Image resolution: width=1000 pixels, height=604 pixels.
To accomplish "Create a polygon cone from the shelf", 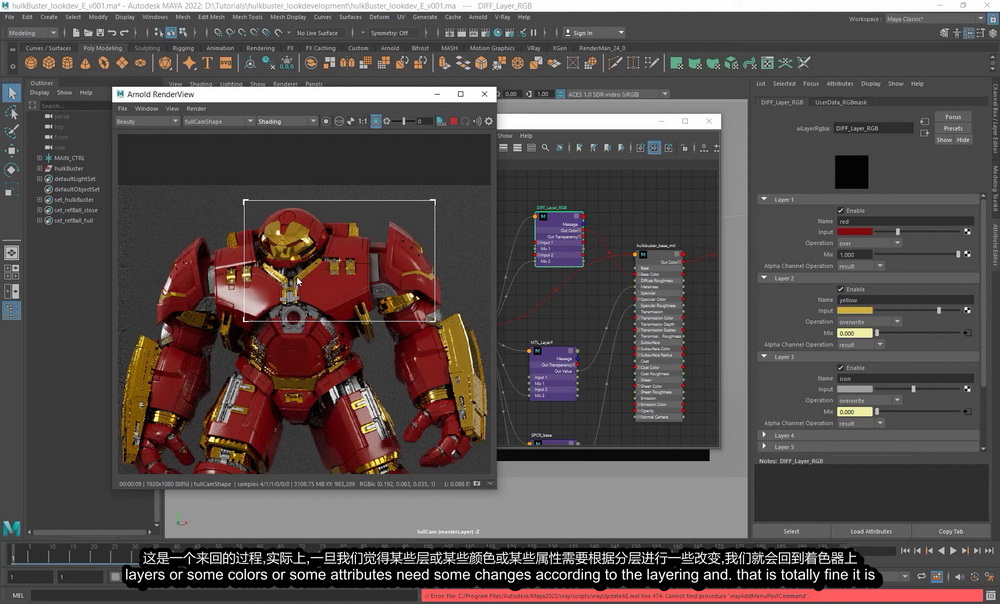I will click(x=85, y=63).
